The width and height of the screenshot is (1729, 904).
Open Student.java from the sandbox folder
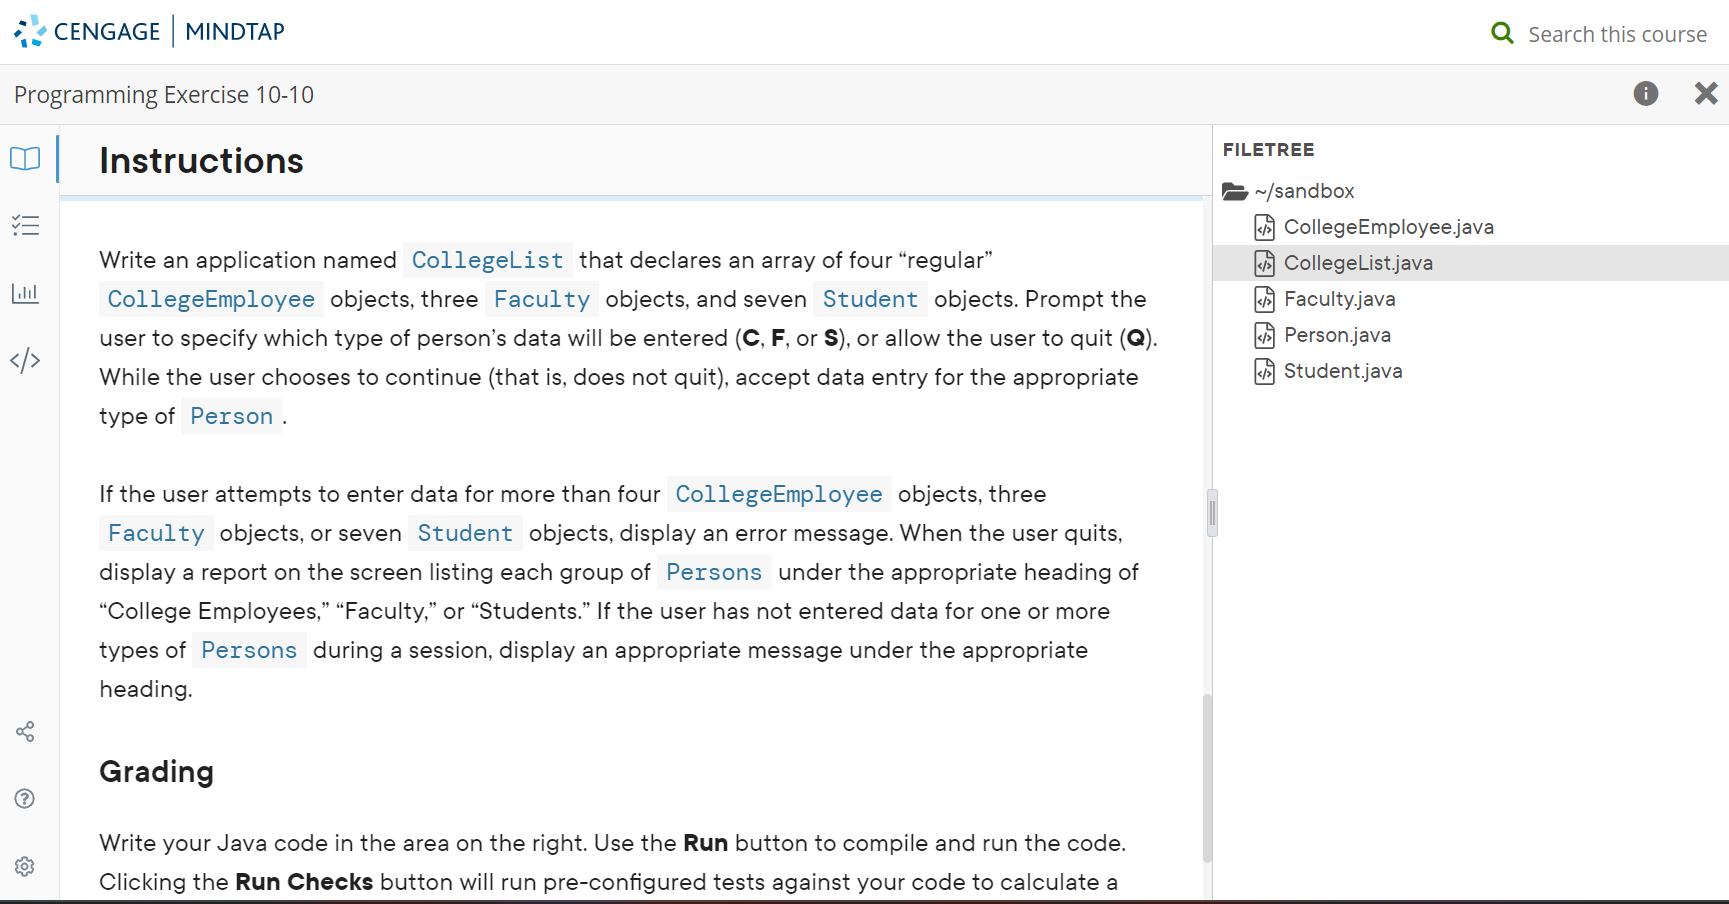[x=1340, y=371]
